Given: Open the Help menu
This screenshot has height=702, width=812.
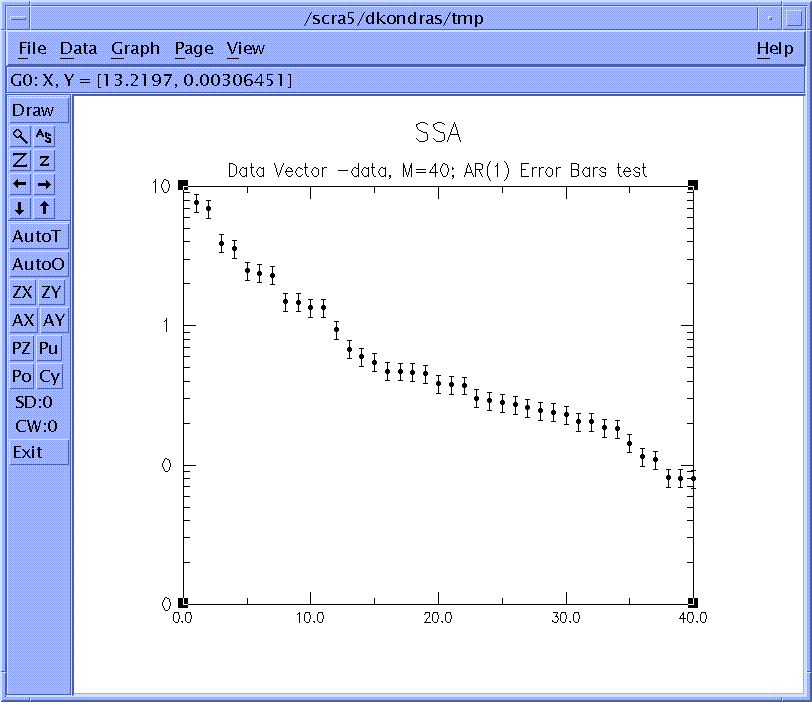Looking at the screenshot, I should pyautogui.click(x=774, y=48).
